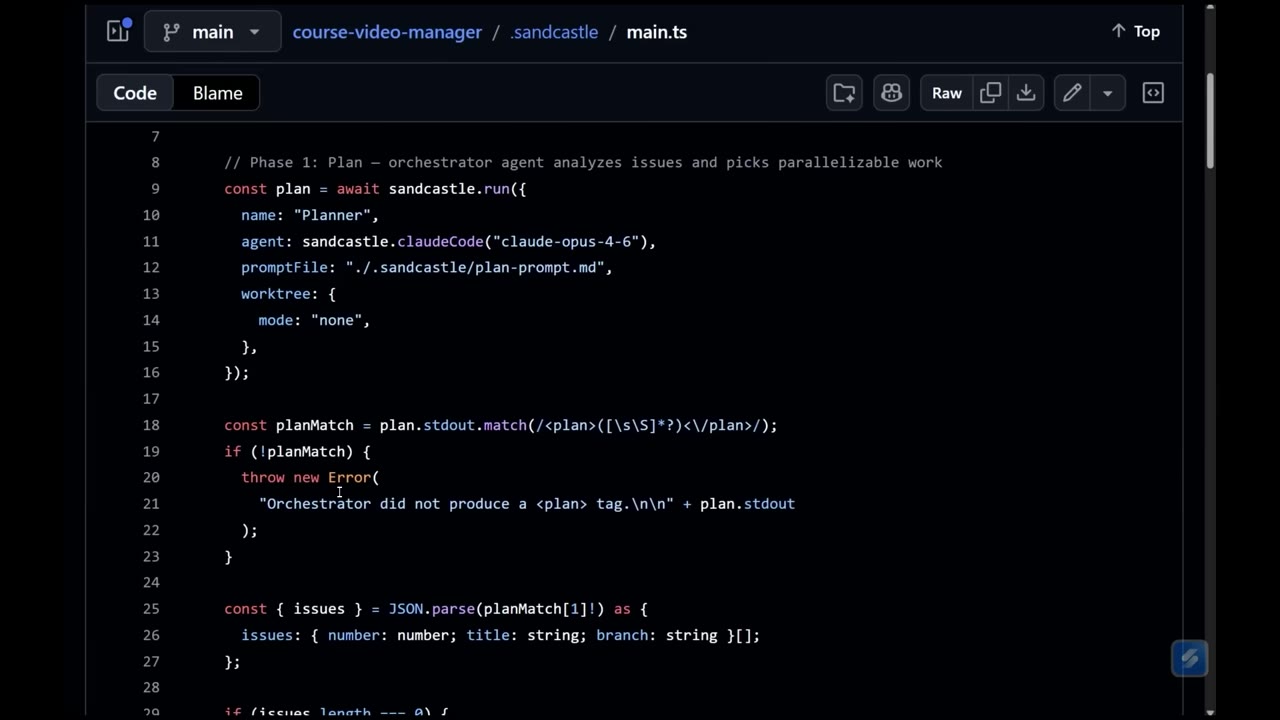Open the main branch selector dropdown
The width and height of the screenshot is (1280, 720).
[x=212, y=32]
